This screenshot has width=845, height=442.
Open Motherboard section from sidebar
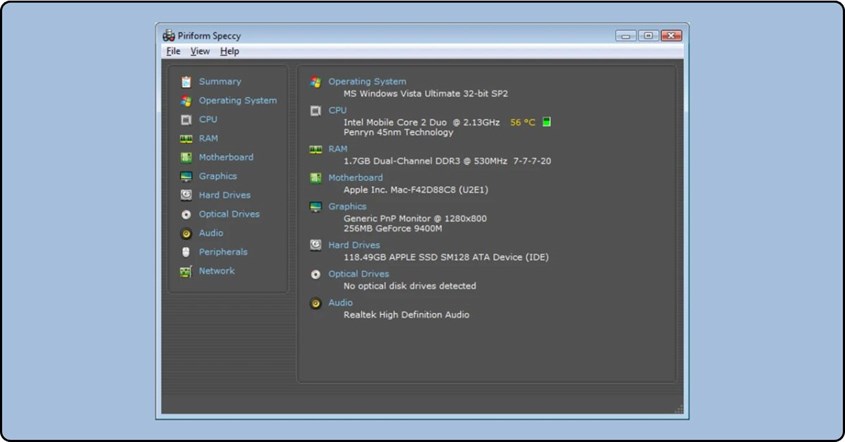coord(226,157)
